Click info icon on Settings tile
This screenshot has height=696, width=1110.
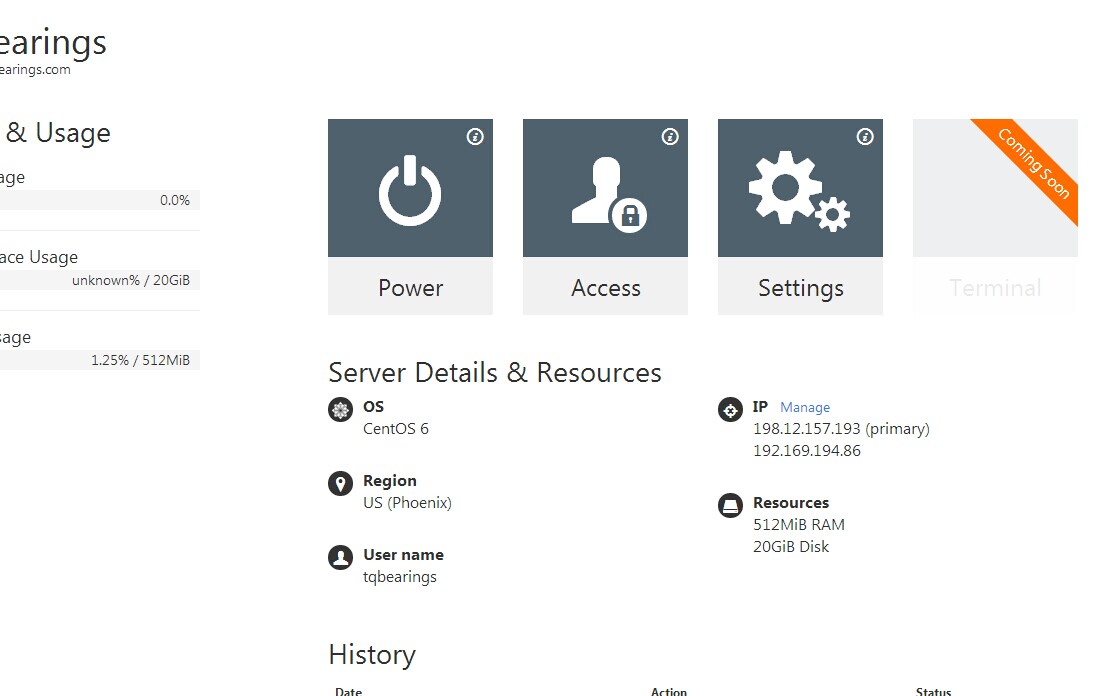point(865,137)
